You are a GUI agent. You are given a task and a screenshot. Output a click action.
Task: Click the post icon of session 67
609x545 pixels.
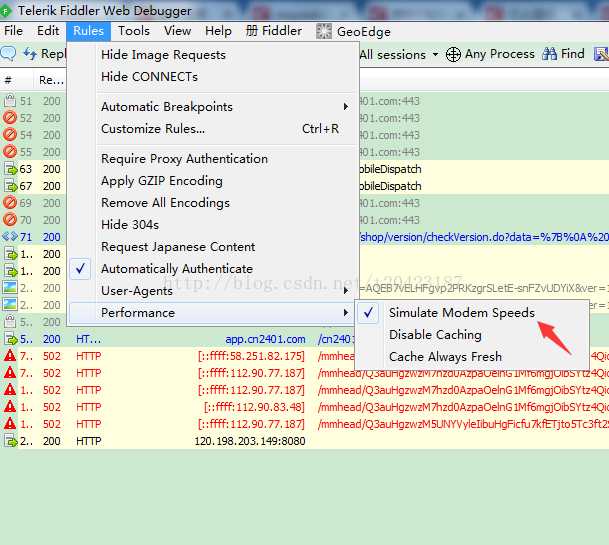tap(10, 186)
